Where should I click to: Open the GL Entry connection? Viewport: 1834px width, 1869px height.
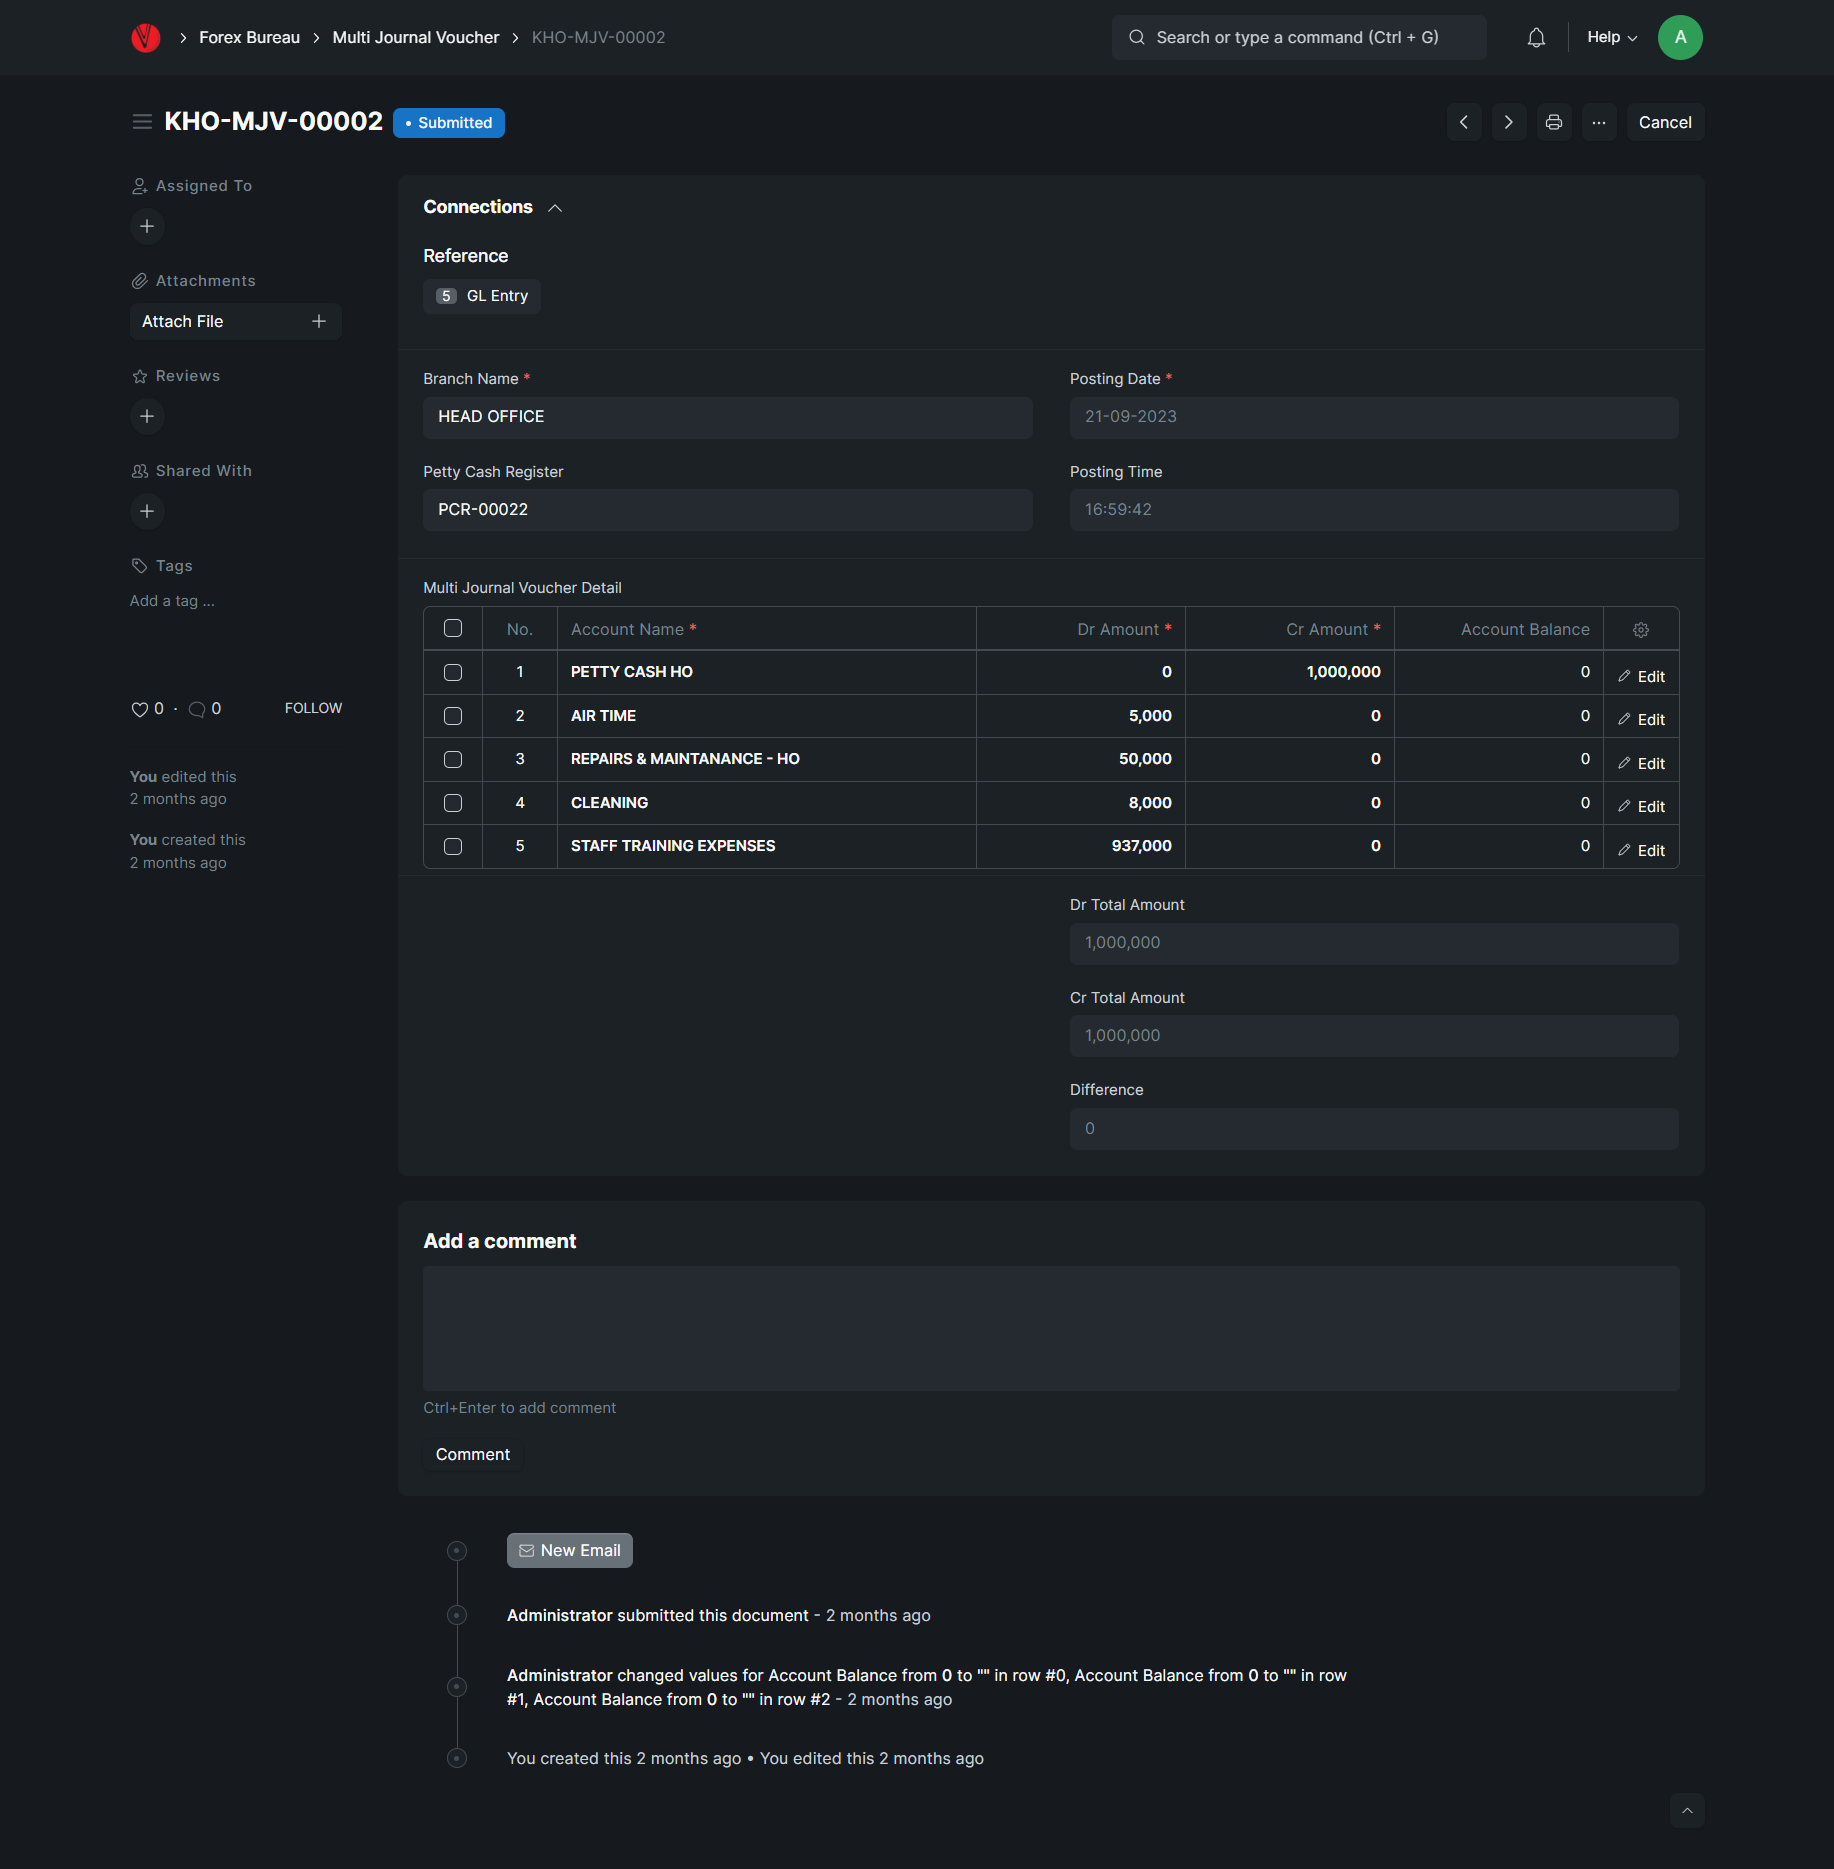pos(482,296)
